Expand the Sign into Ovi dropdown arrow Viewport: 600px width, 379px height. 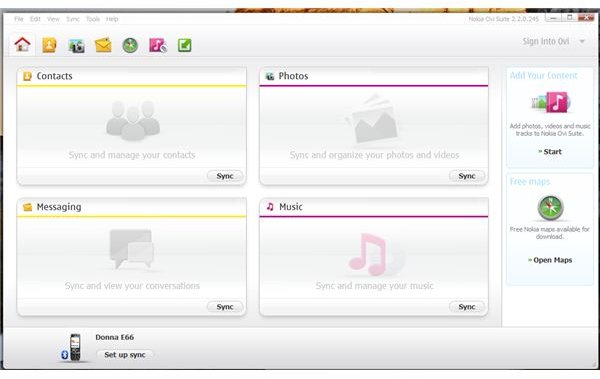pyautogui.click(x=582, y=41)
